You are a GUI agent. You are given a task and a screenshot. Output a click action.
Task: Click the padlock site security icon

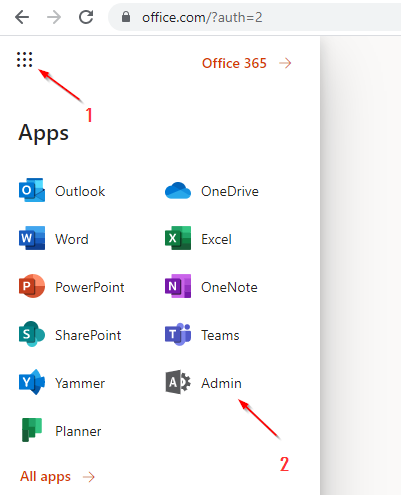click(x=126, y=17)
